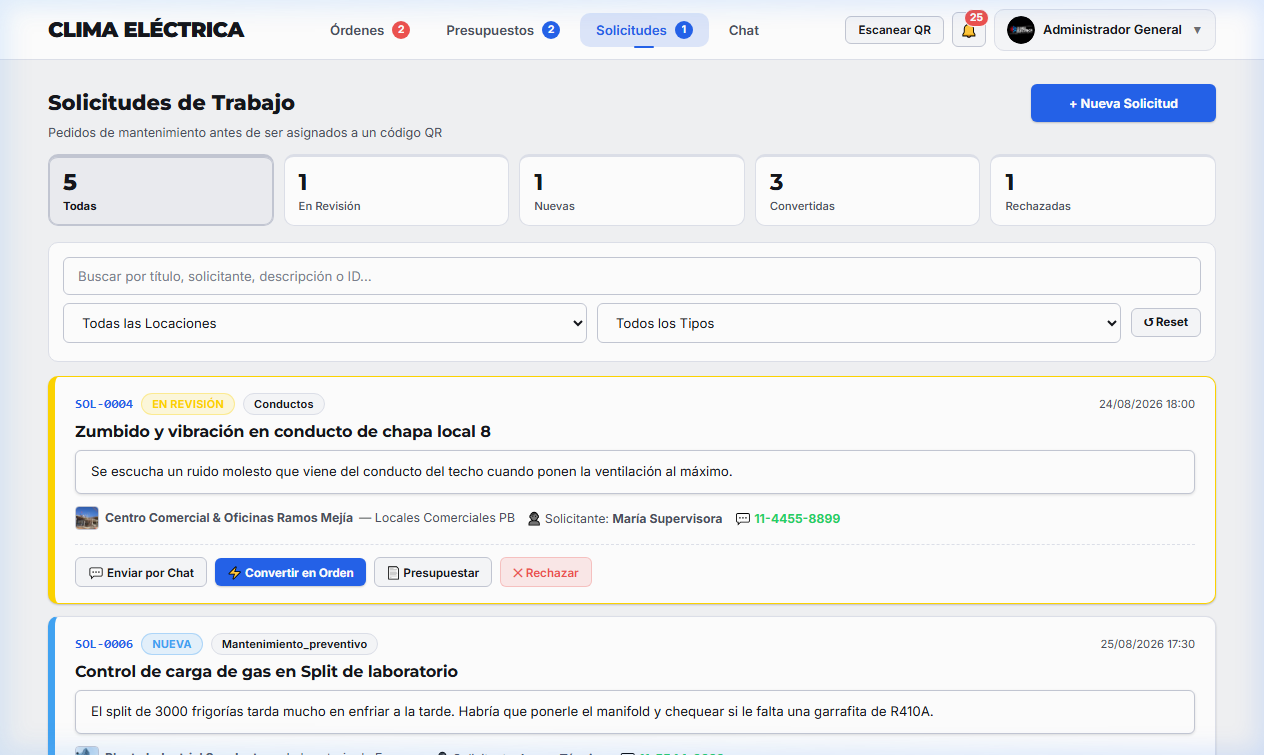Open the notifications bell icon

968,30
